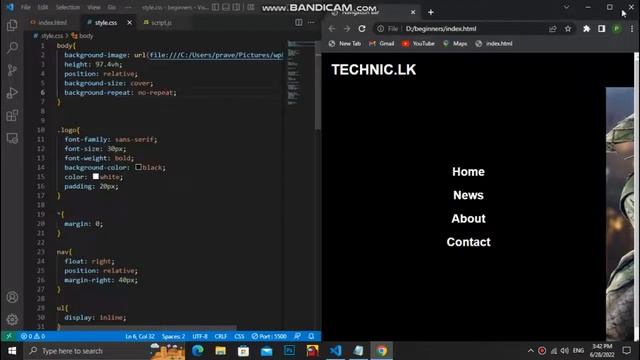The width and height of the screenshot is (640, 360).
Task: Toggle the secondary side bar layout button
Action: [236, 7]
